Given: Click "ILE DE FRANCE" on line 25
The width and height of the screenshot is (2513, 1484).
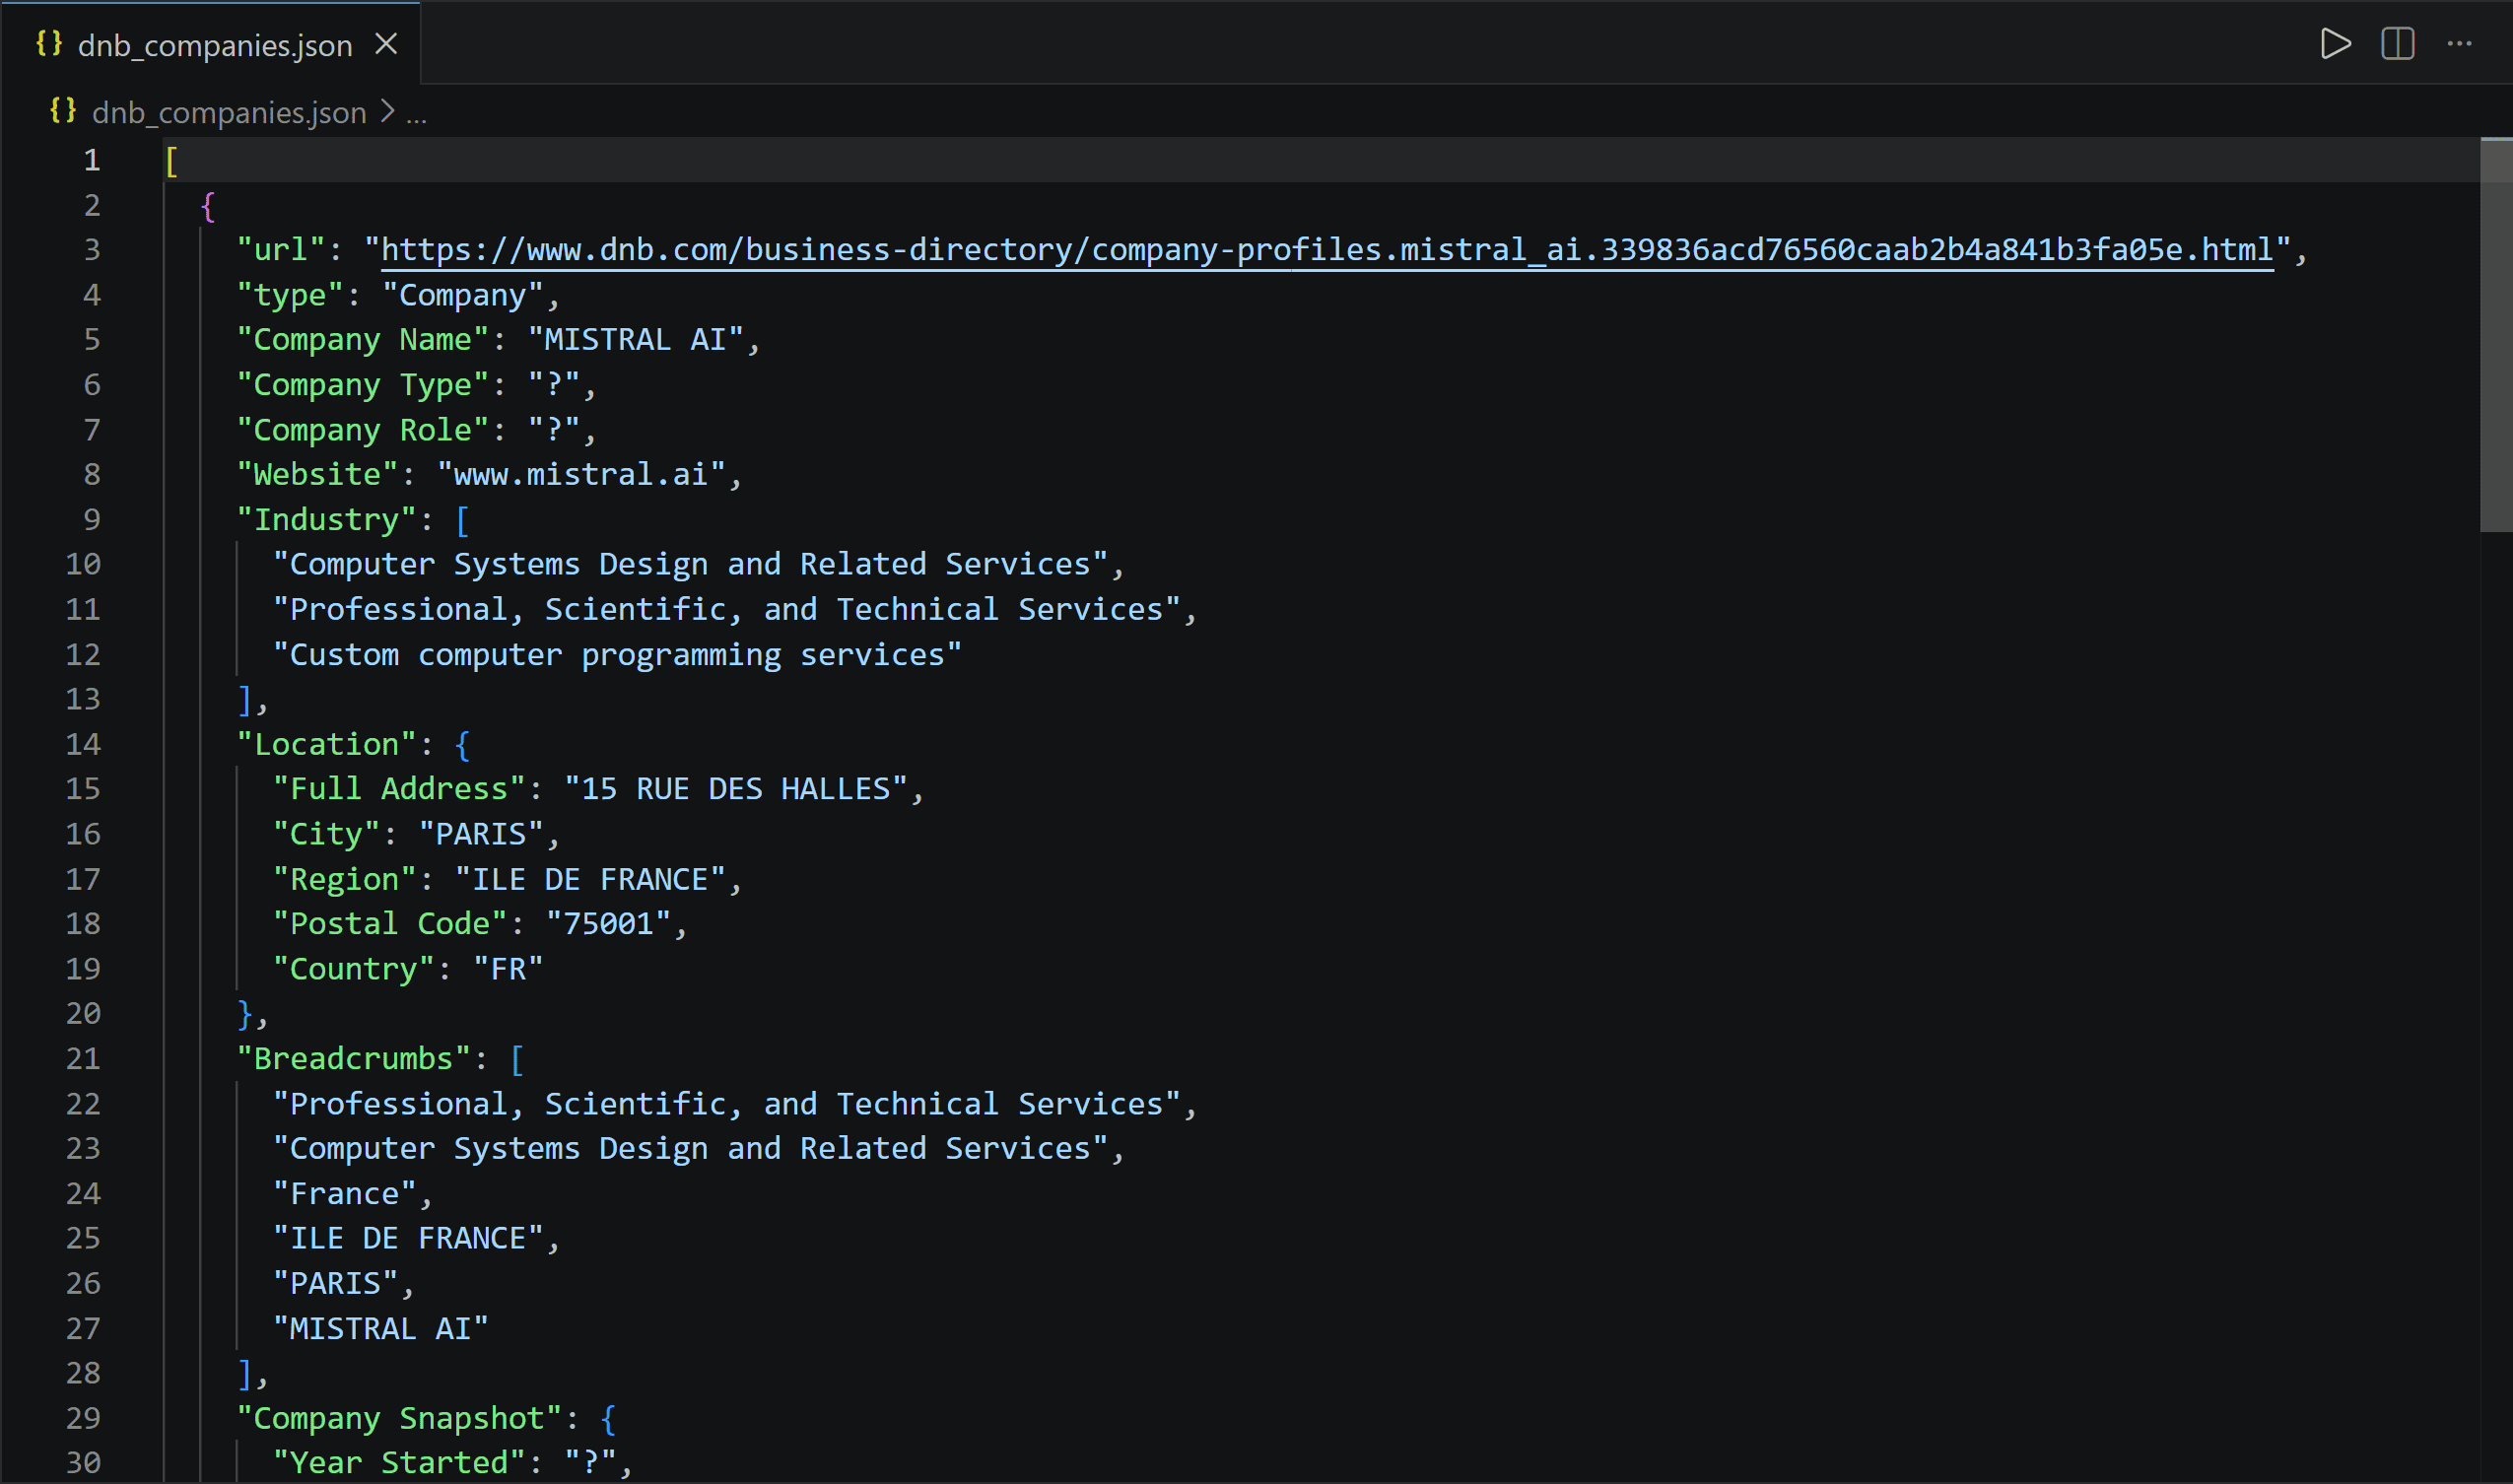Looking at the screenshot, I should click(x=408, y=1238).
